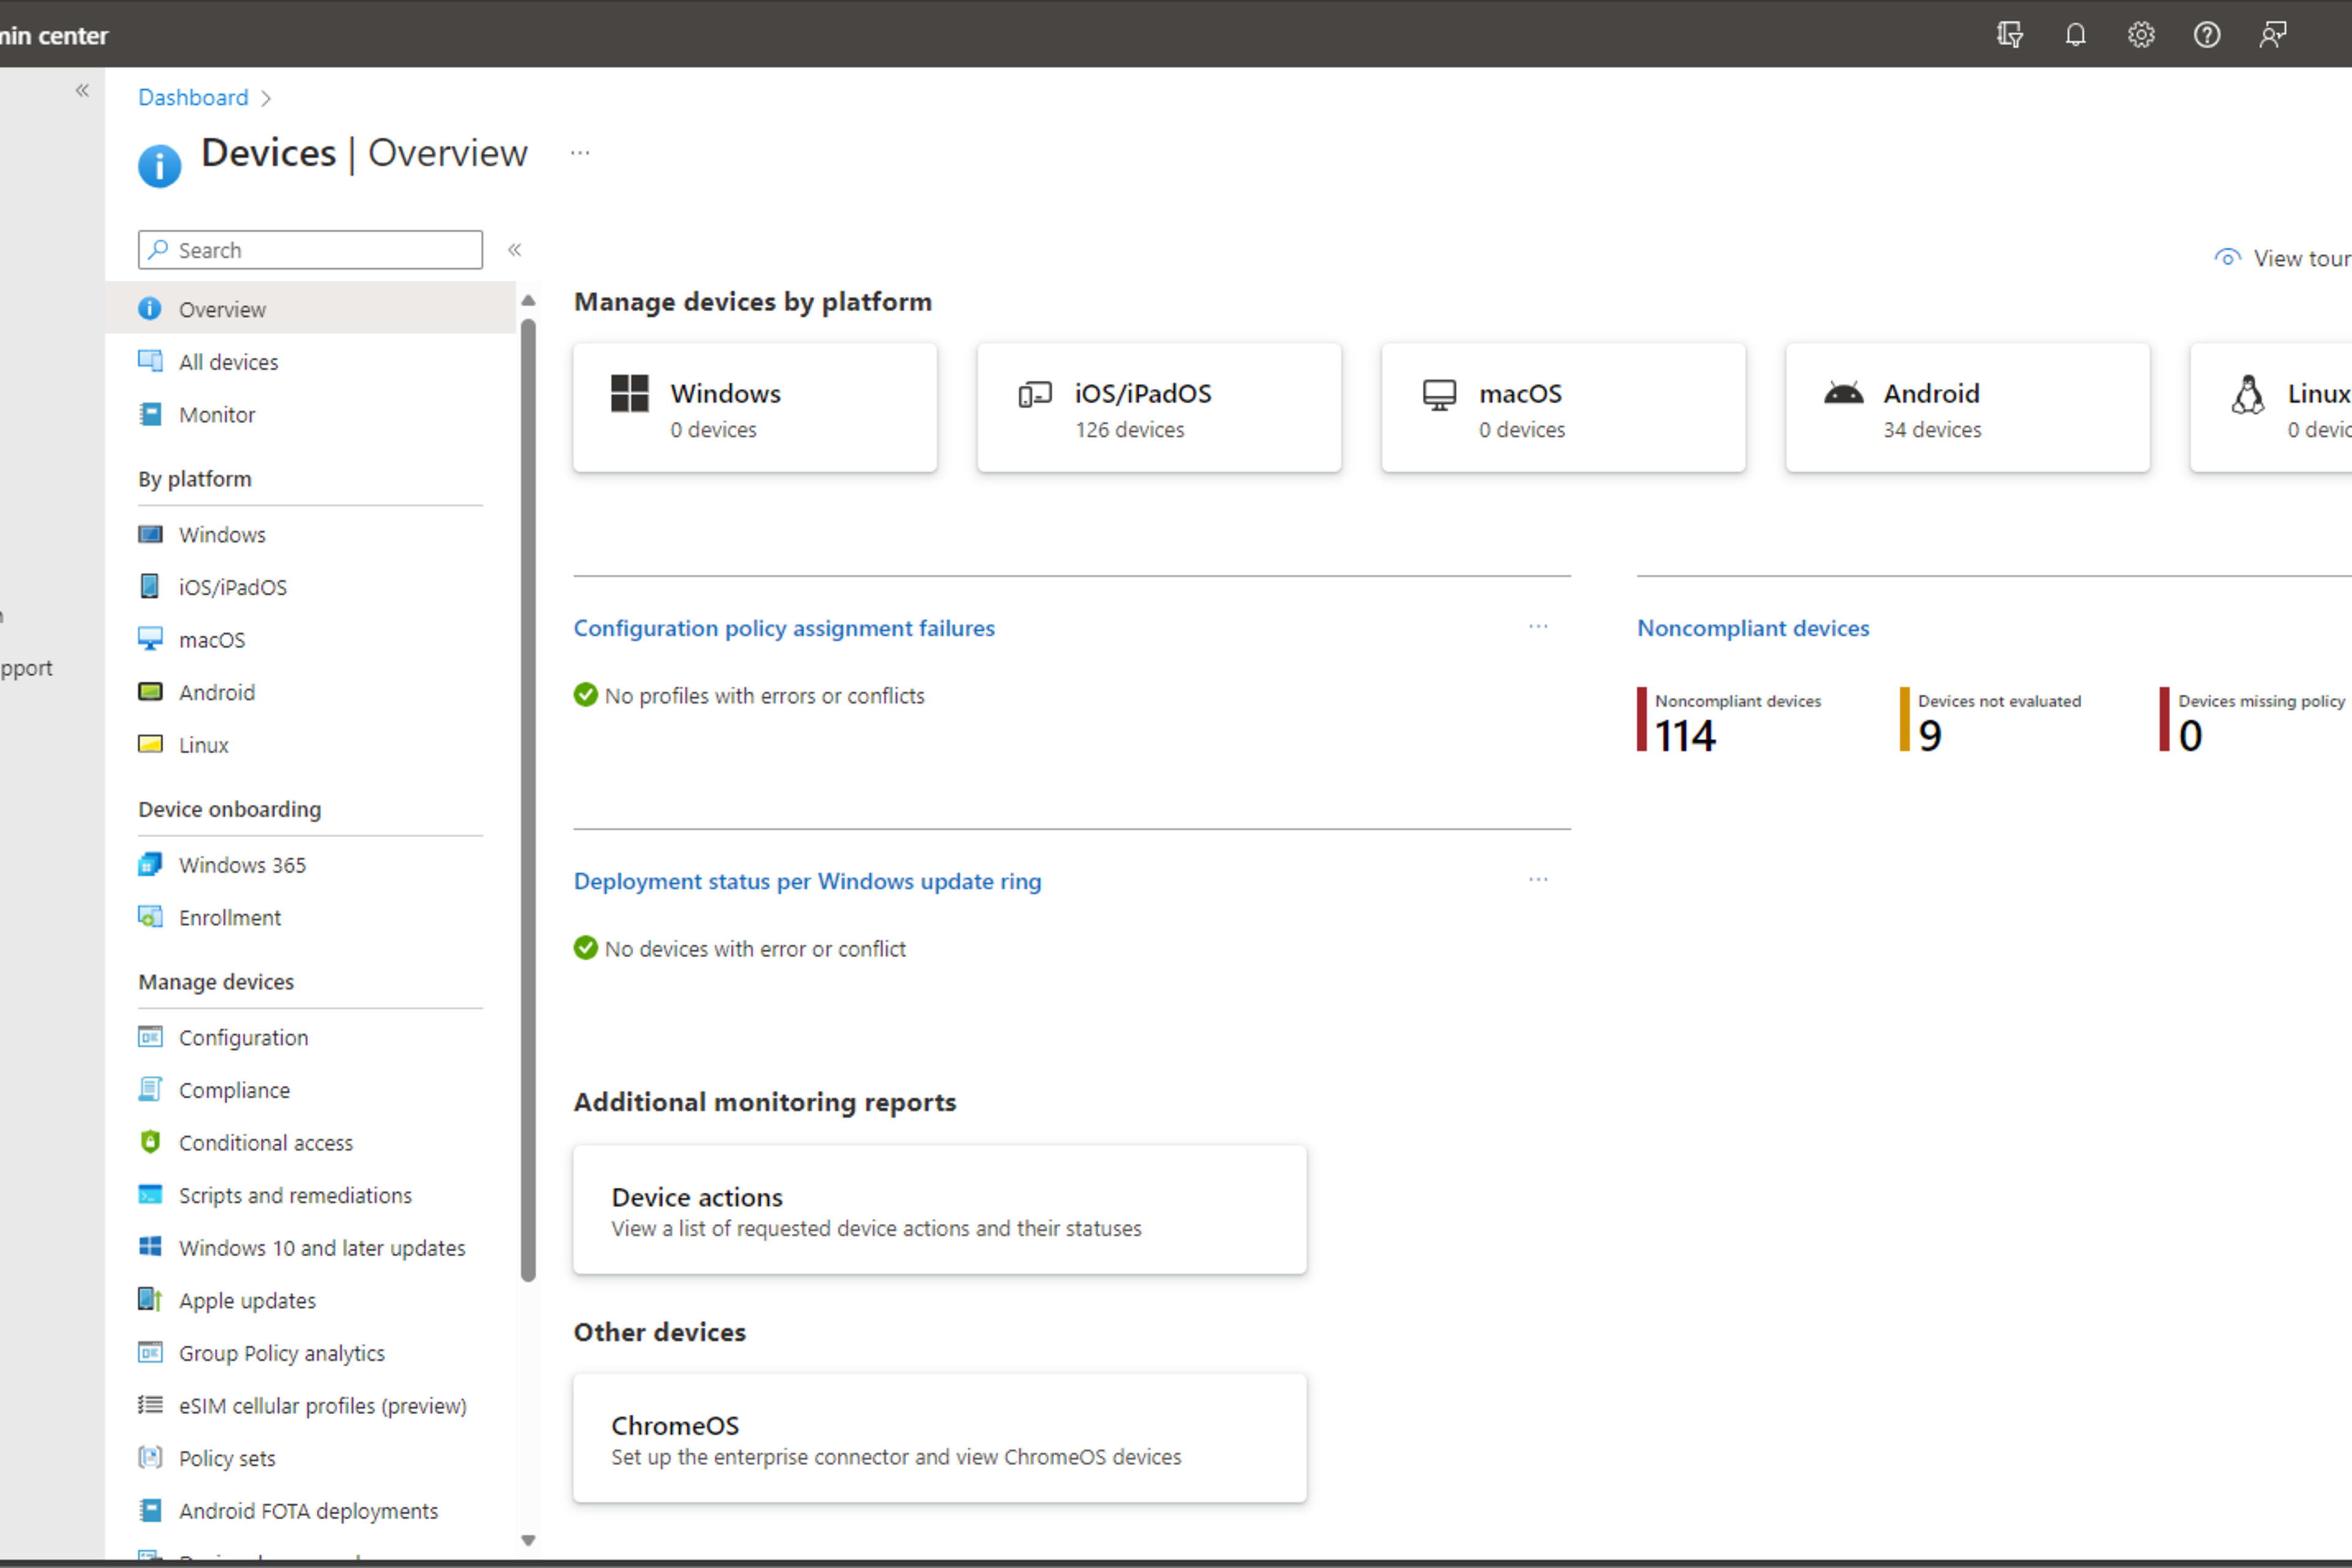
Task: Open the ChromeOS devices card
Action: (939, 1438)
